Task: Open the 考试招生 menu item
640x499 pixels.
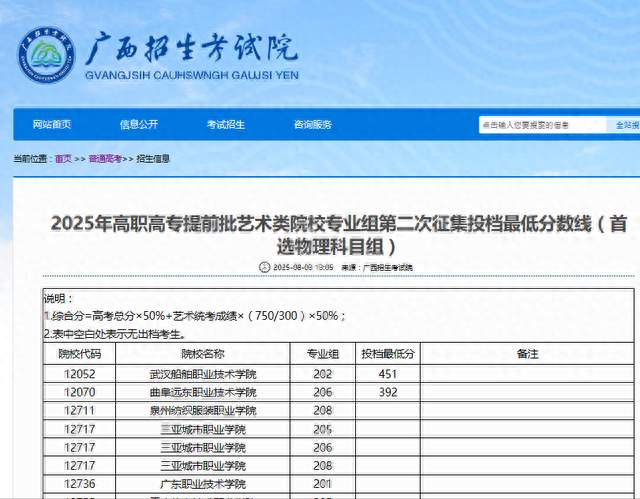Action: click(x=226, y=124)
